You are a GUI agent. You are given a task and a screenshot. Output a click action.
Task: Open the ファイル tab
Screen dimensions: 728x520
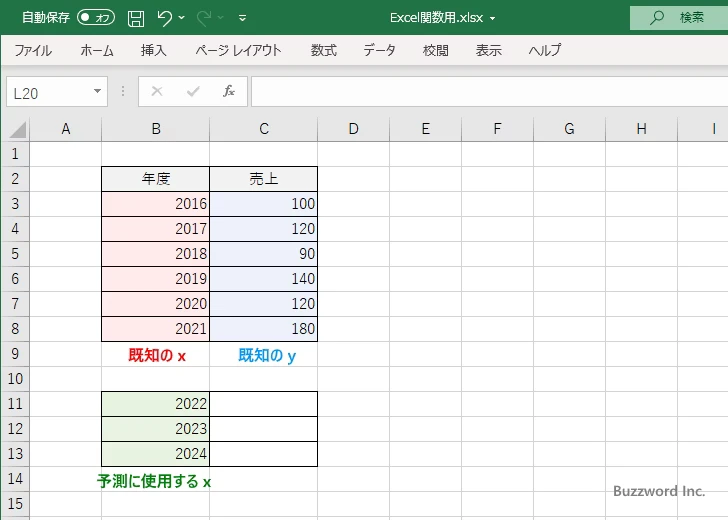coord(33,50)
